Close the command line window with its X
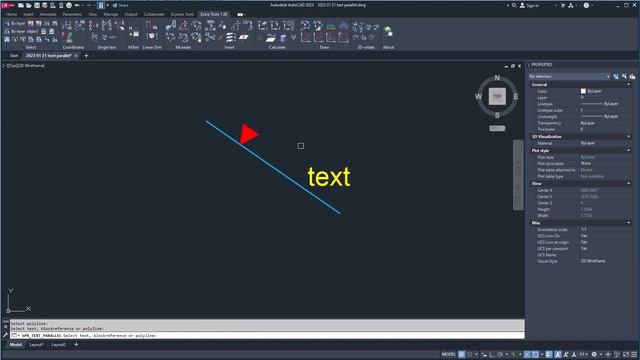The width and height of the screenshot is (640, 360). [5, 327]
